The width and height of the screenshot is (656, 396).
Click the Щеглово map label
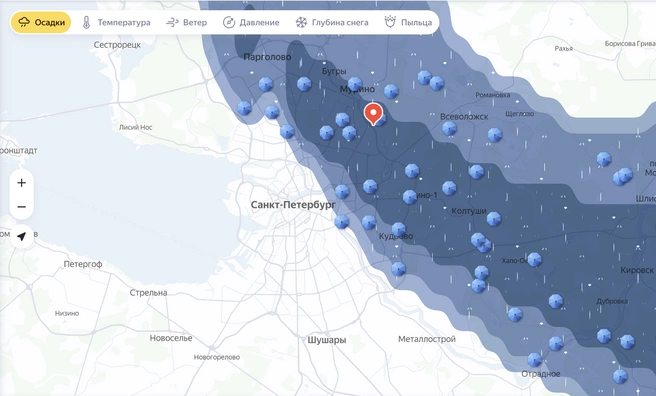point(520,114)
